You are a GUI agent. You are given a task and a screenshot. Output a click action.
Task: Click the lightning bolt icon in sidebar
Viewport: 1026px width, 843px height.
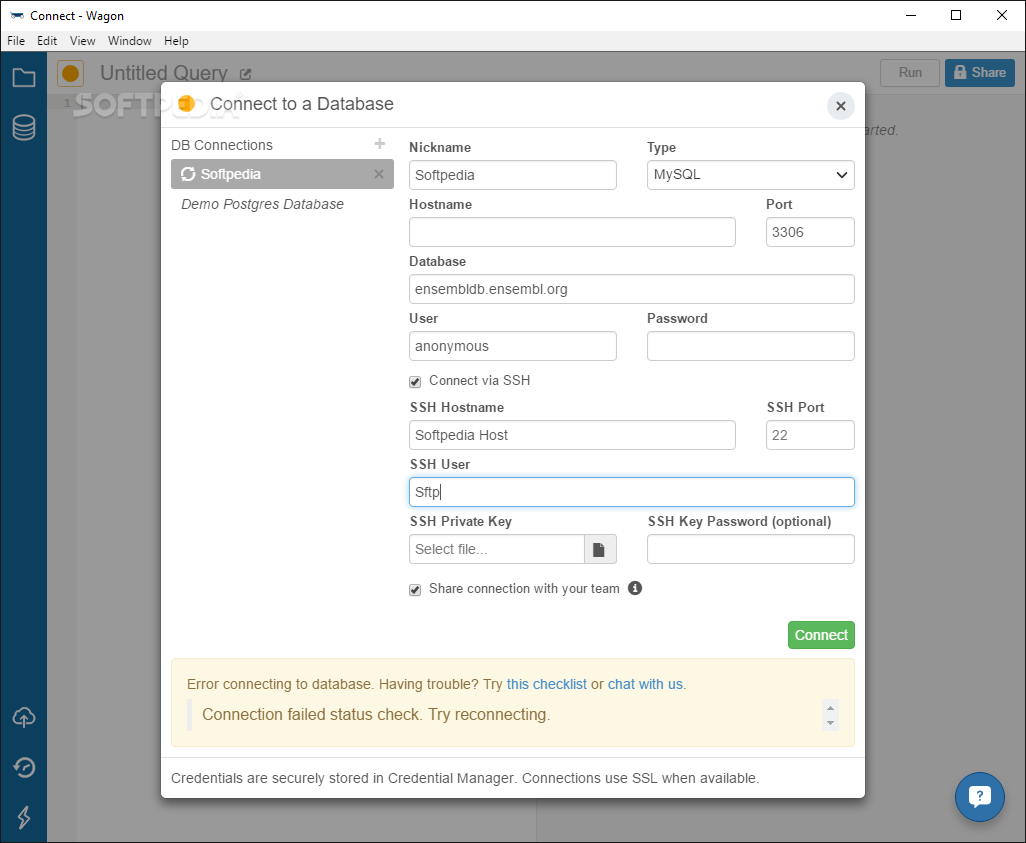[24, 817]
